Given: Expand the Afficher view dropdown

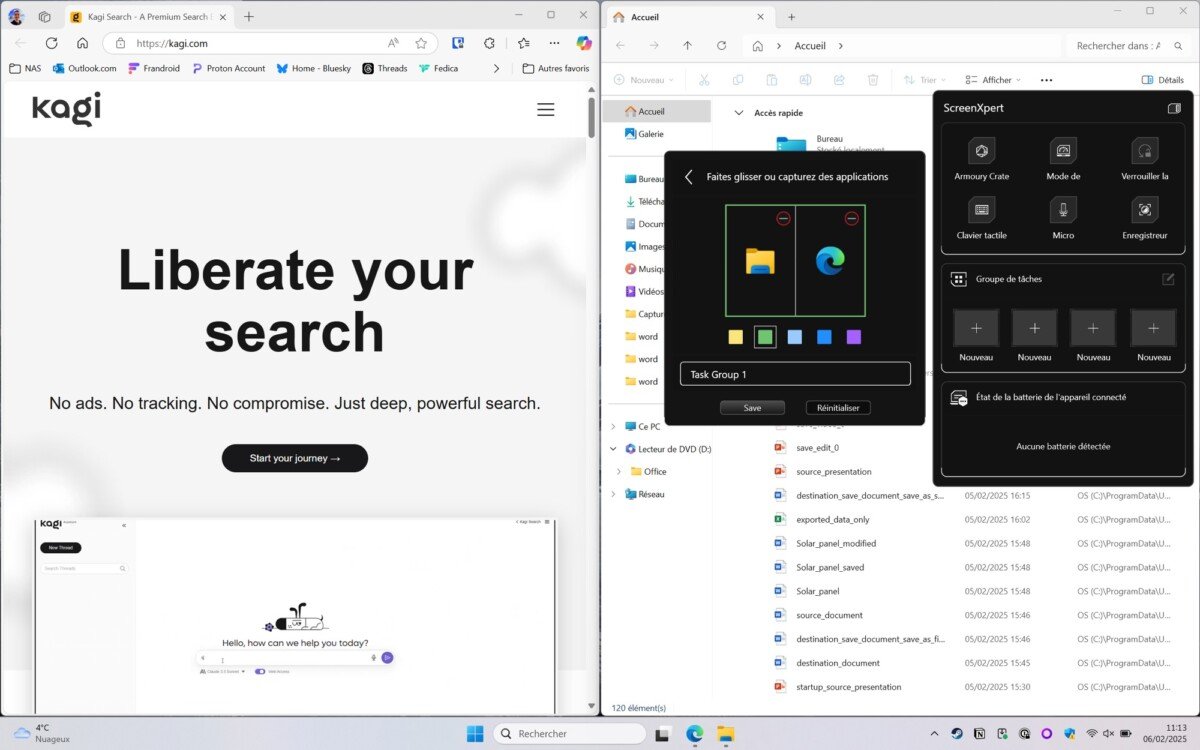Looking at the screenshot, I should coord(993,80).
